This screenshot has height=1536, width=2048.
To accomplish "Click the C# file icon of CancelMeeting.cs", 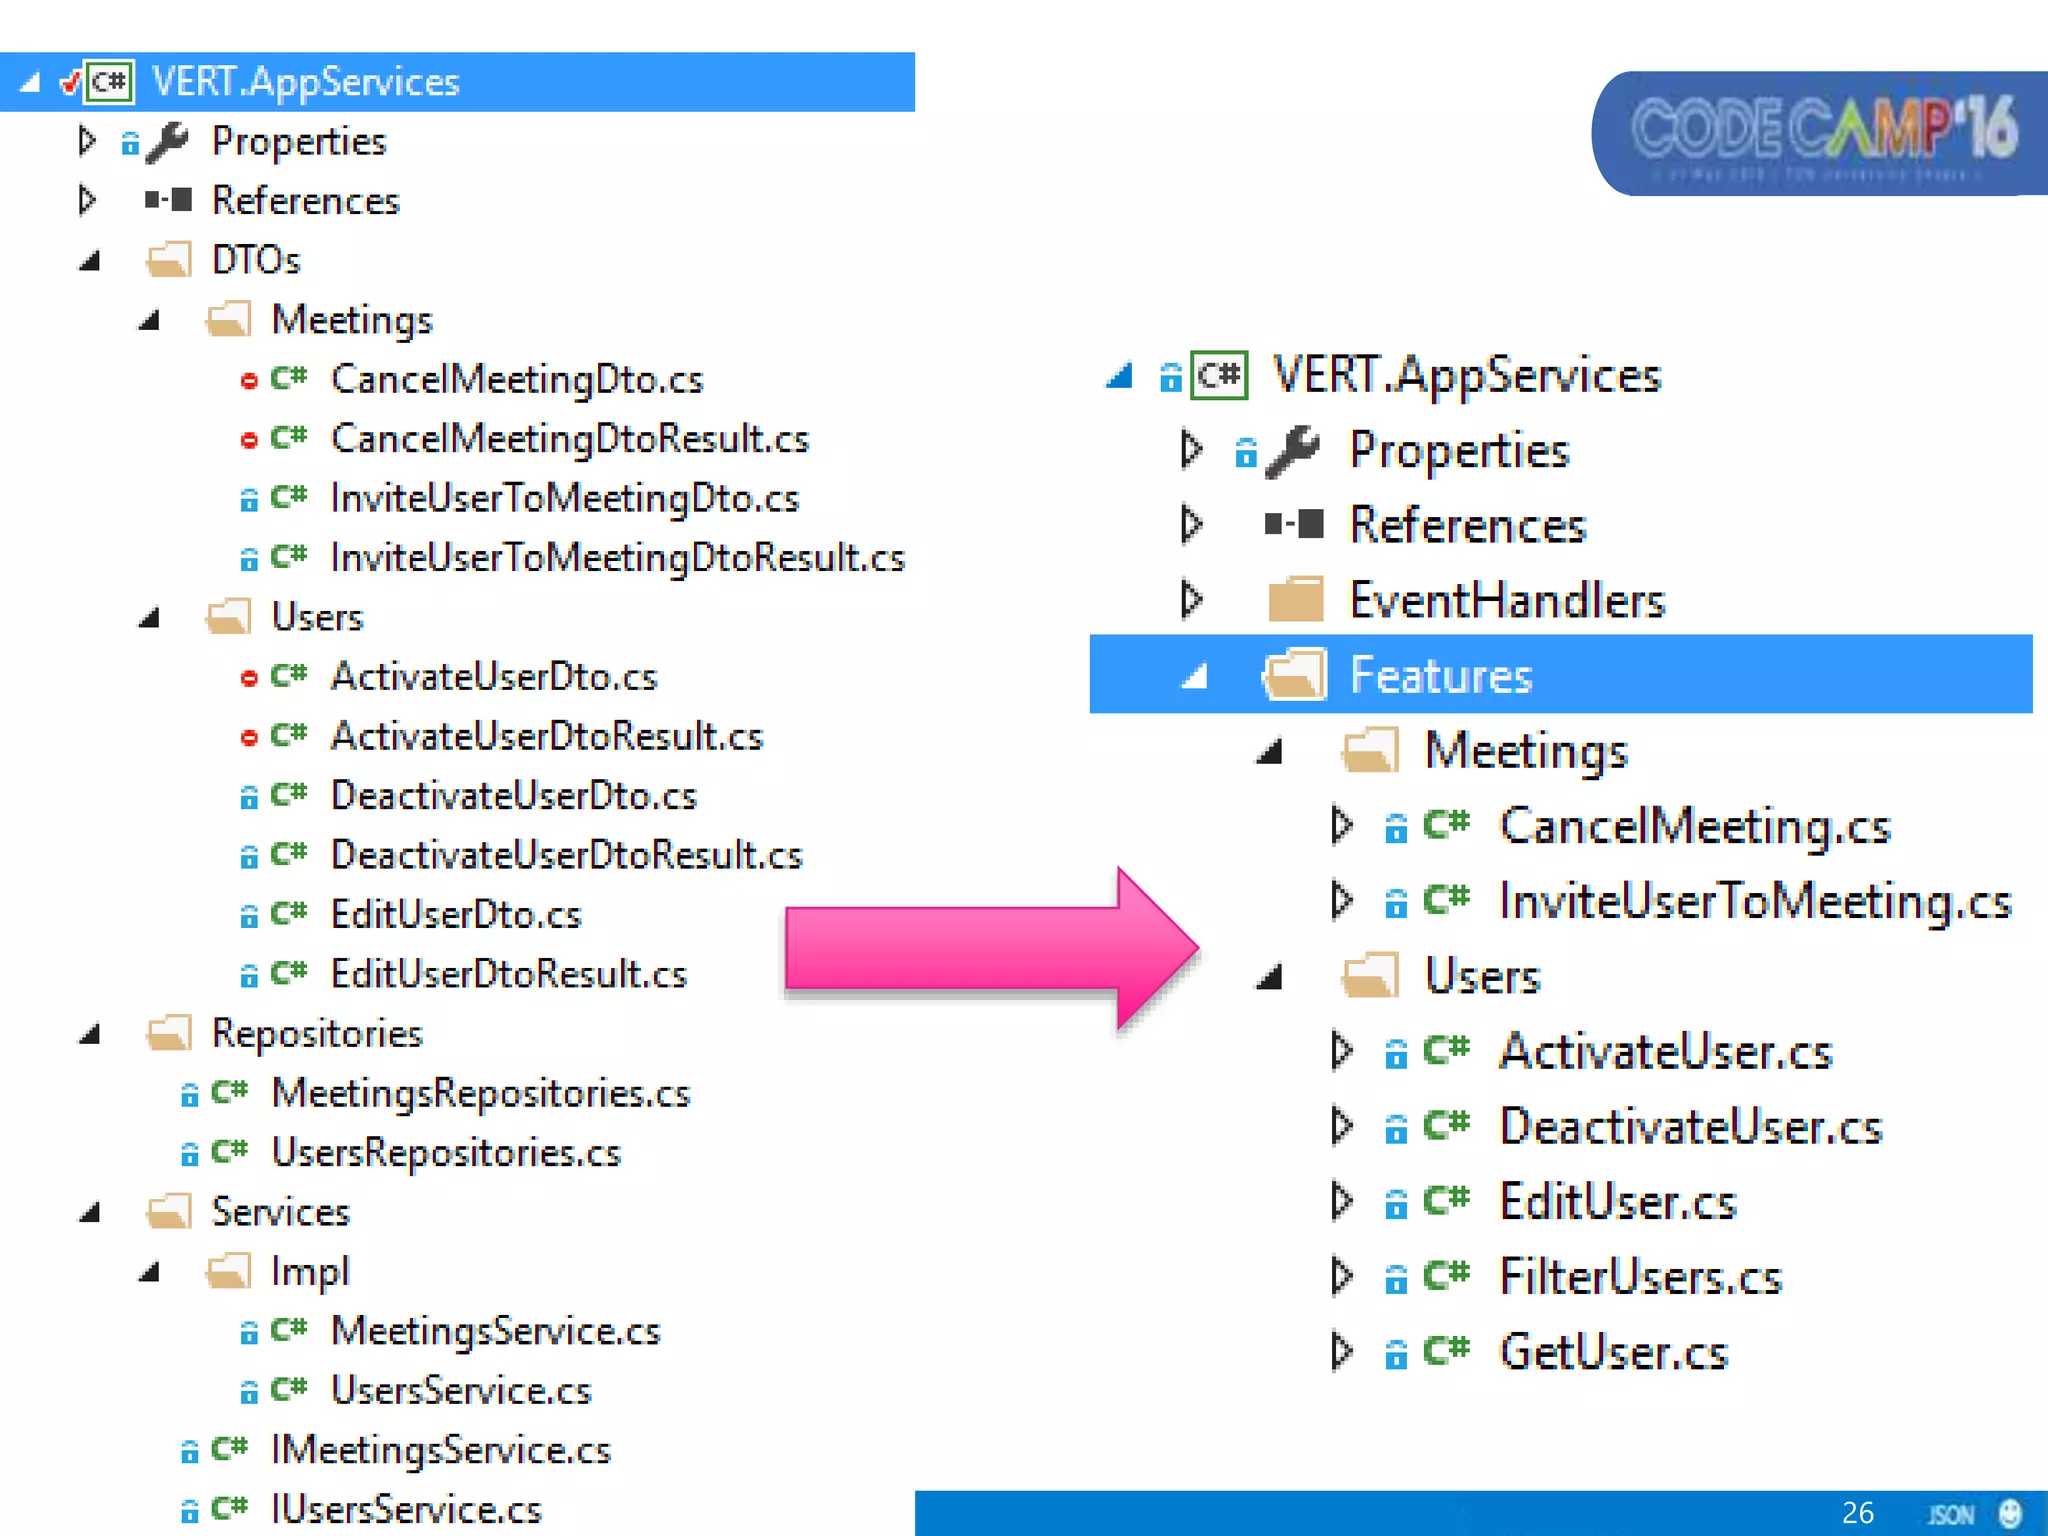I will click(1446, 825).
